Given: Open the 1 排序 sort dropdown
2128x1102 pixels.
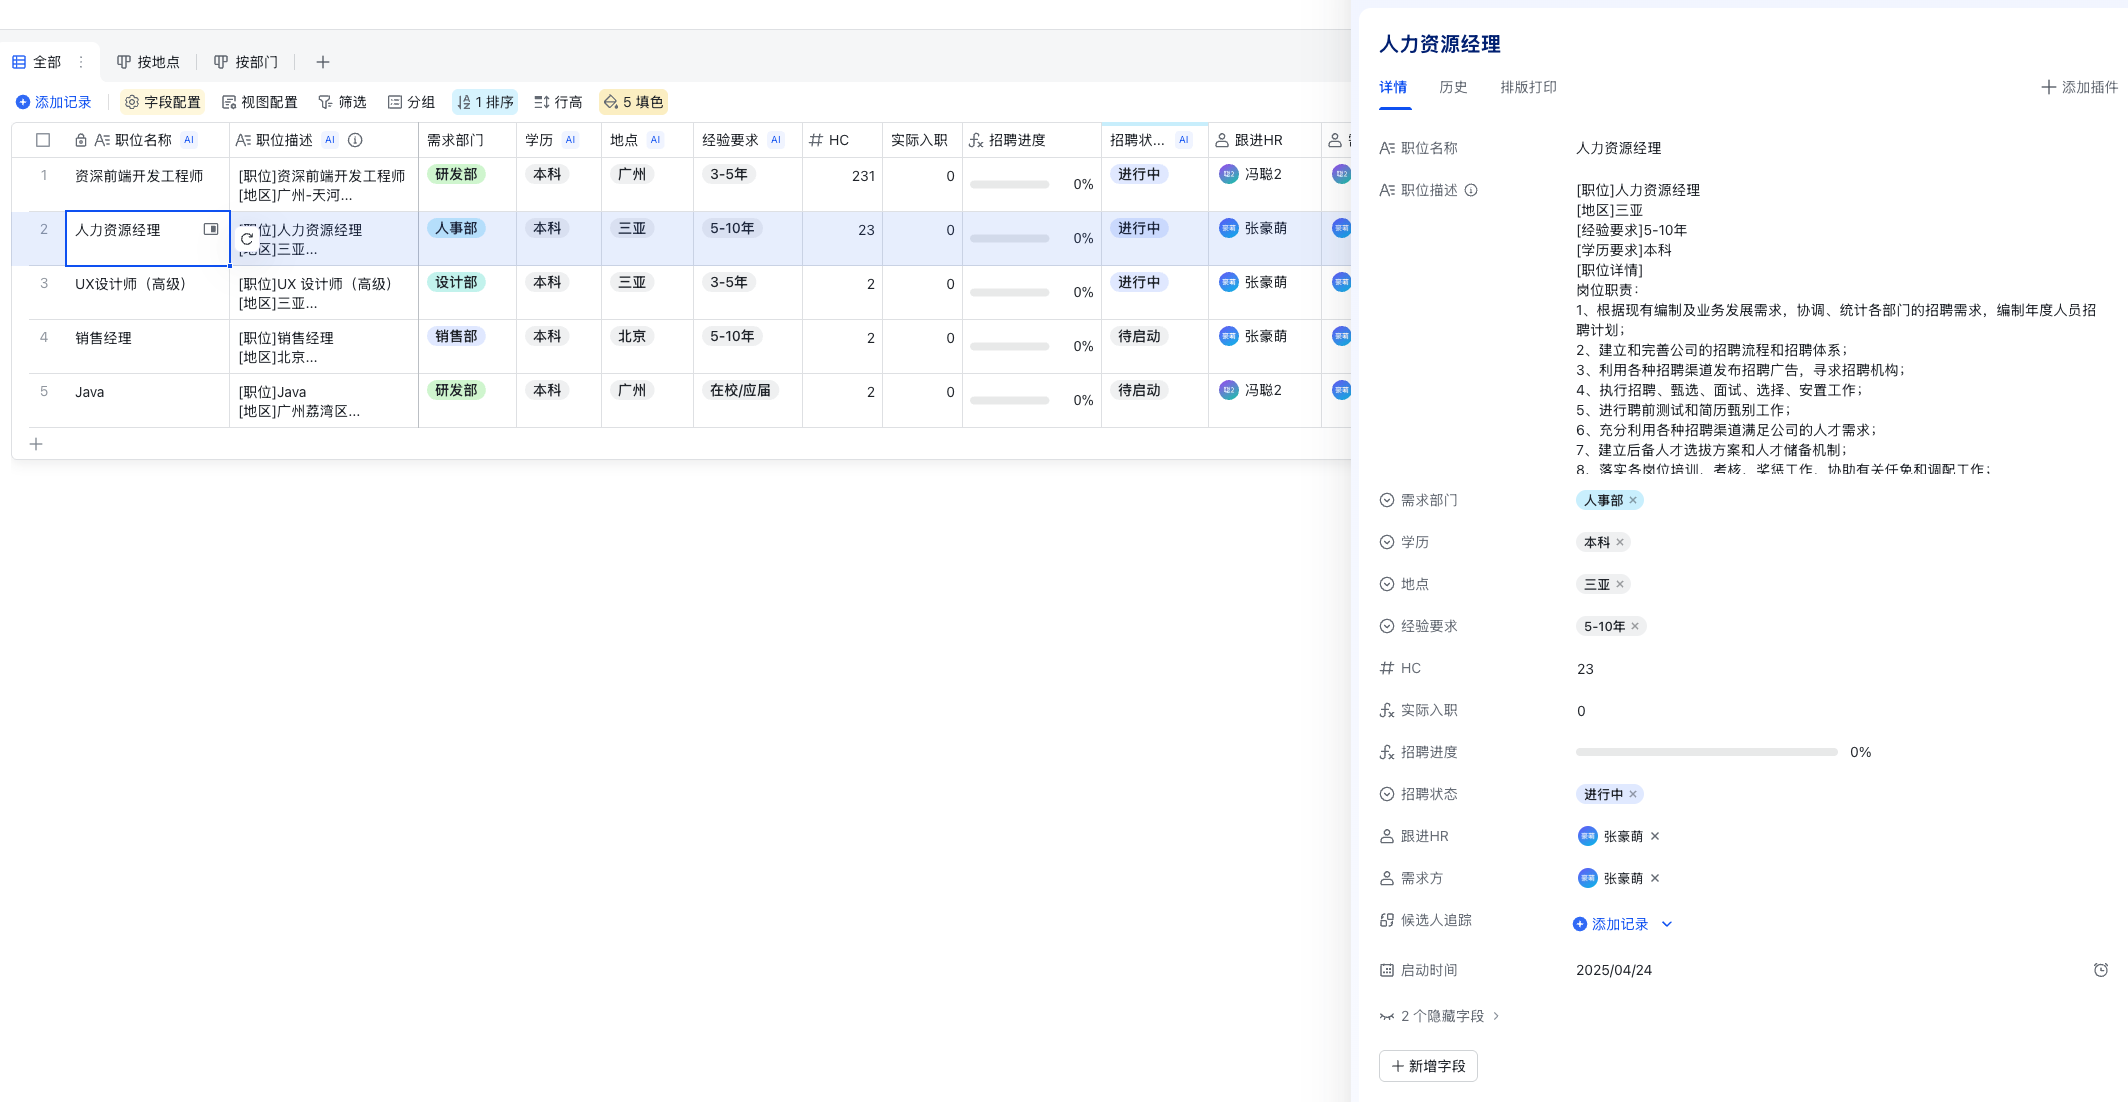Looking at the screenshot, I should [x=485, y=101].
